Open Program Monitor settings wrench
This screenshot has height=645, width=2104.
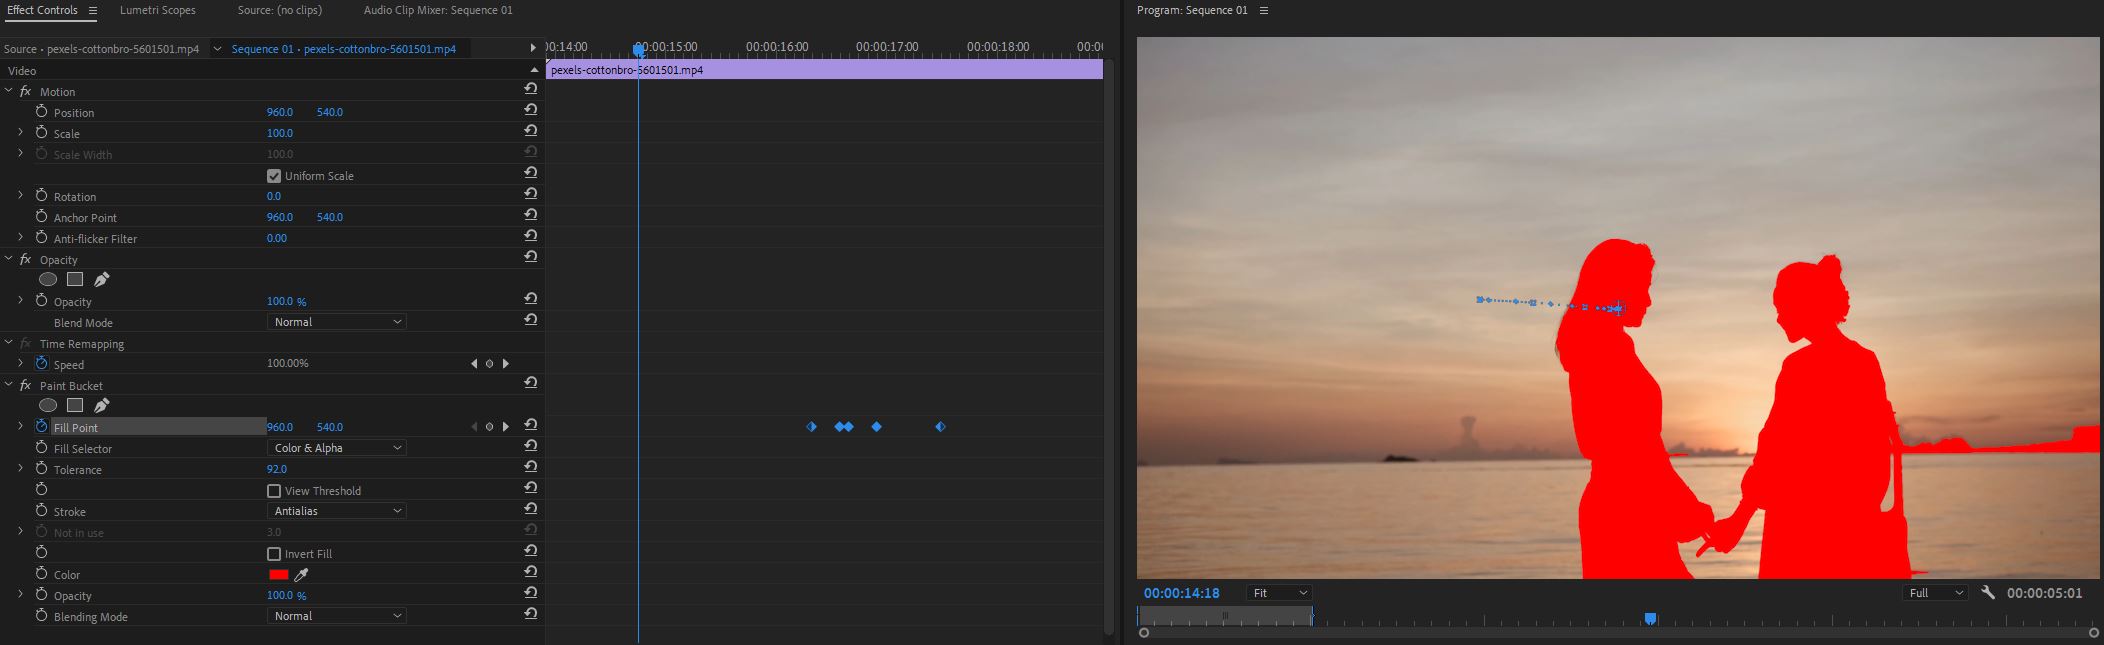[x=1987, y=593]
